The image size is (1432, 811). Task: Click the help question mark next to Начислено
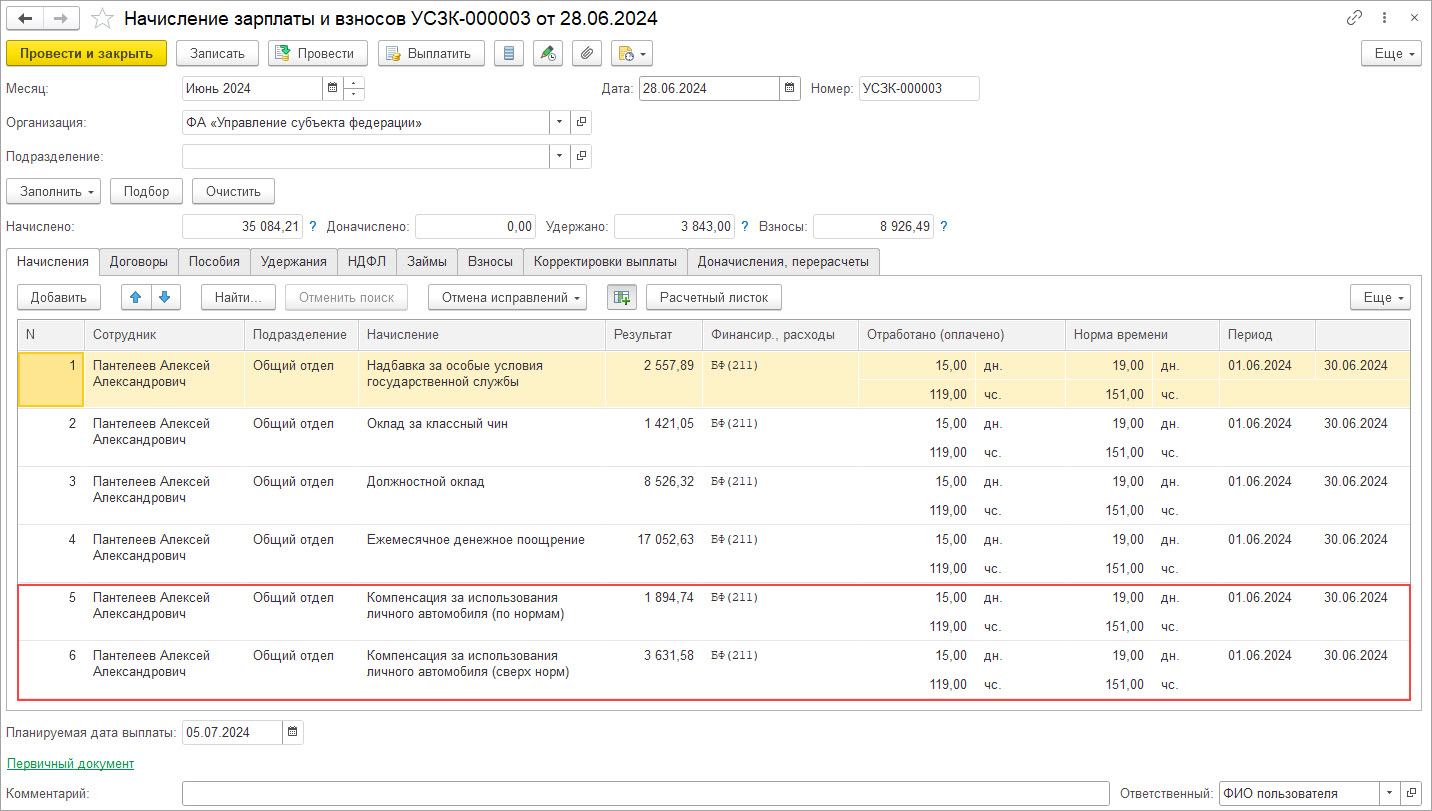pos(313,227)
